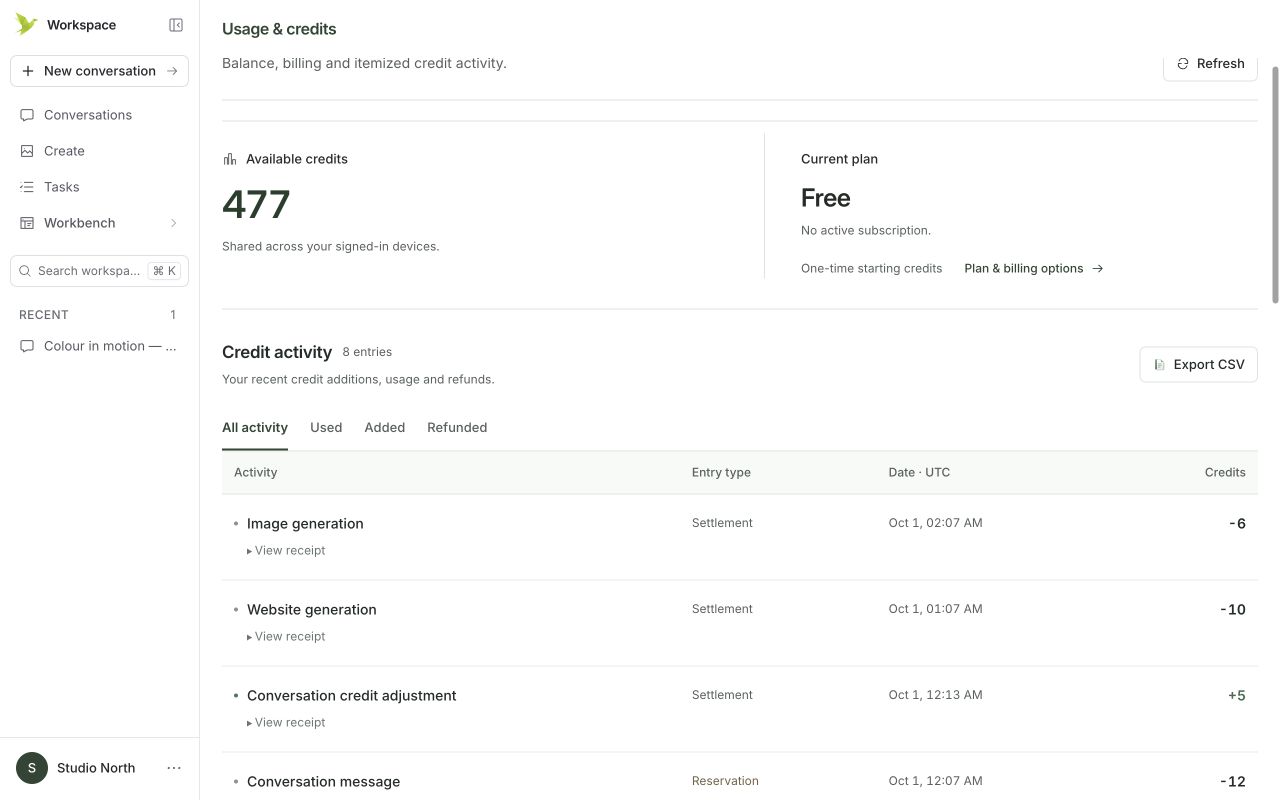Click the Usage & credits page heading
1280x800 pixels.
[279, 29]
